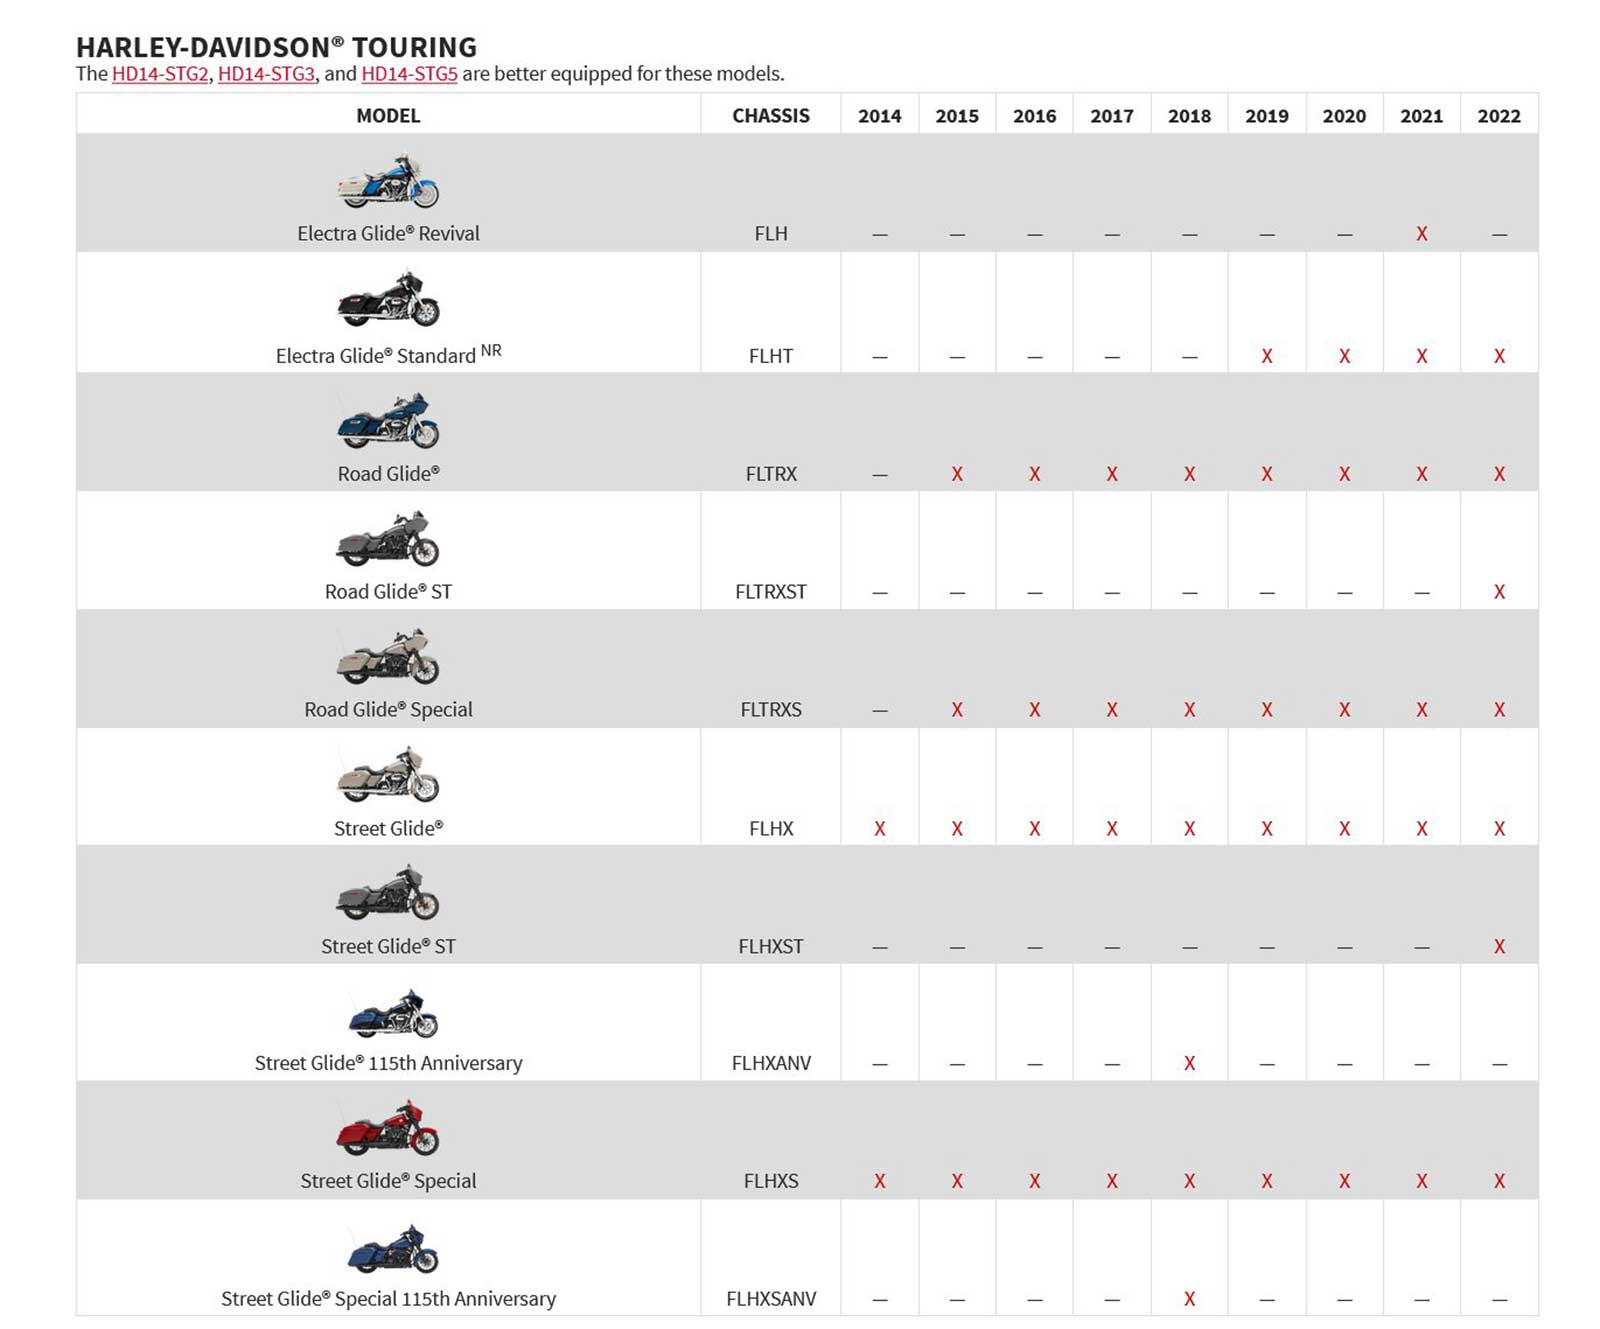1600x1329 pixels.
Task: Click the Road Glide Special motorcycle image
Action: [x=388, y=656]
